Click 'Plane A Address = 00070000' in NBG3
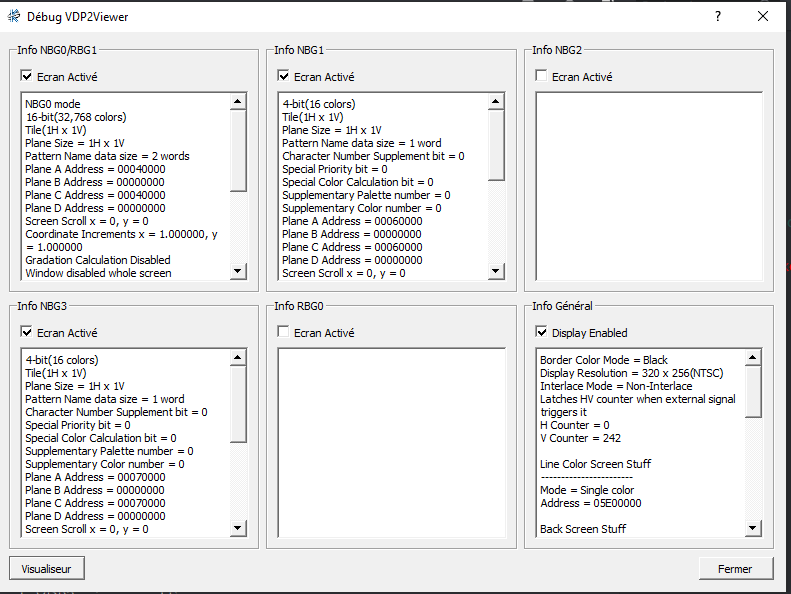 95,477
